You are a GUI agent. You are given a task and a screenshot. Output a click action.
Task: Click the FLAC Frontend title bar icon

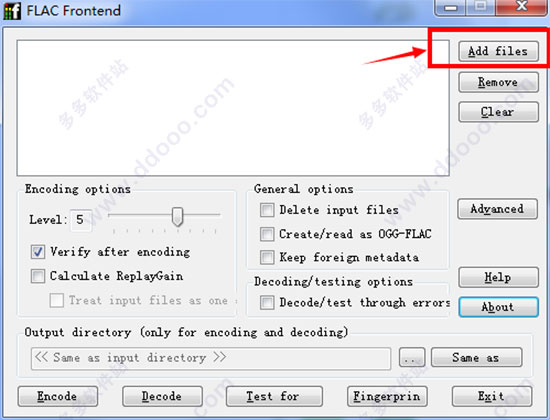pyautogui.click(x=12, y=11)
